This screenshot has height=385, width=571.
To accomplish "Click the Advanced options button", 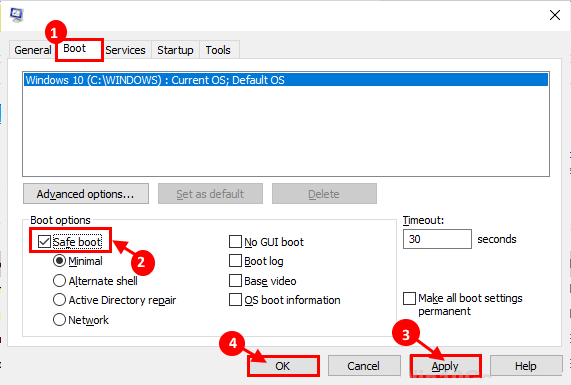I will (86, 194).
